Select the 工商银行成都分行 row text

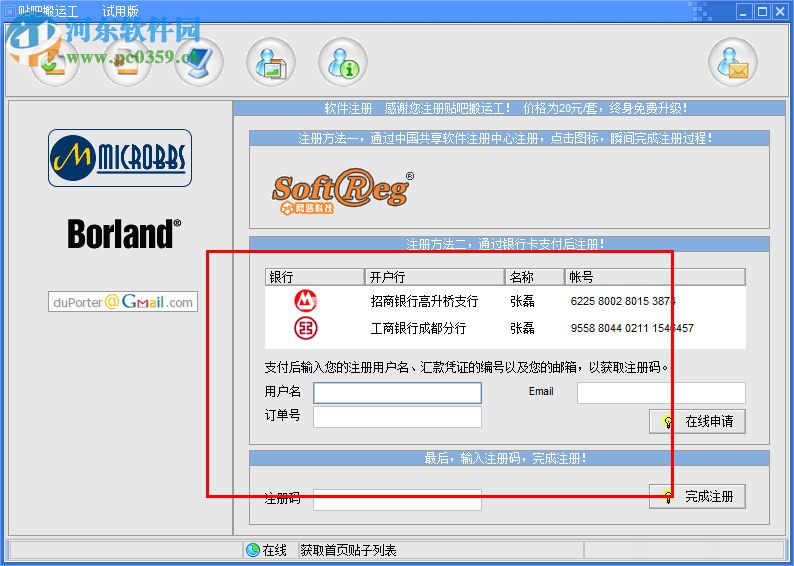418,328
